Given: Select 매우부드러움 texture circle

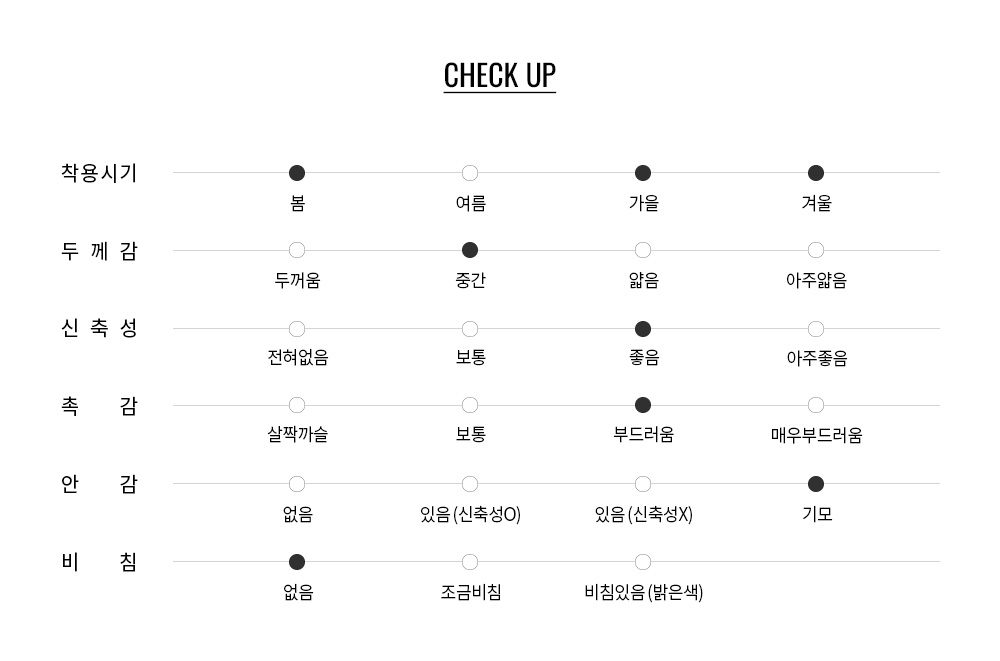Looking at the screenshot, I should coord(816,405).
